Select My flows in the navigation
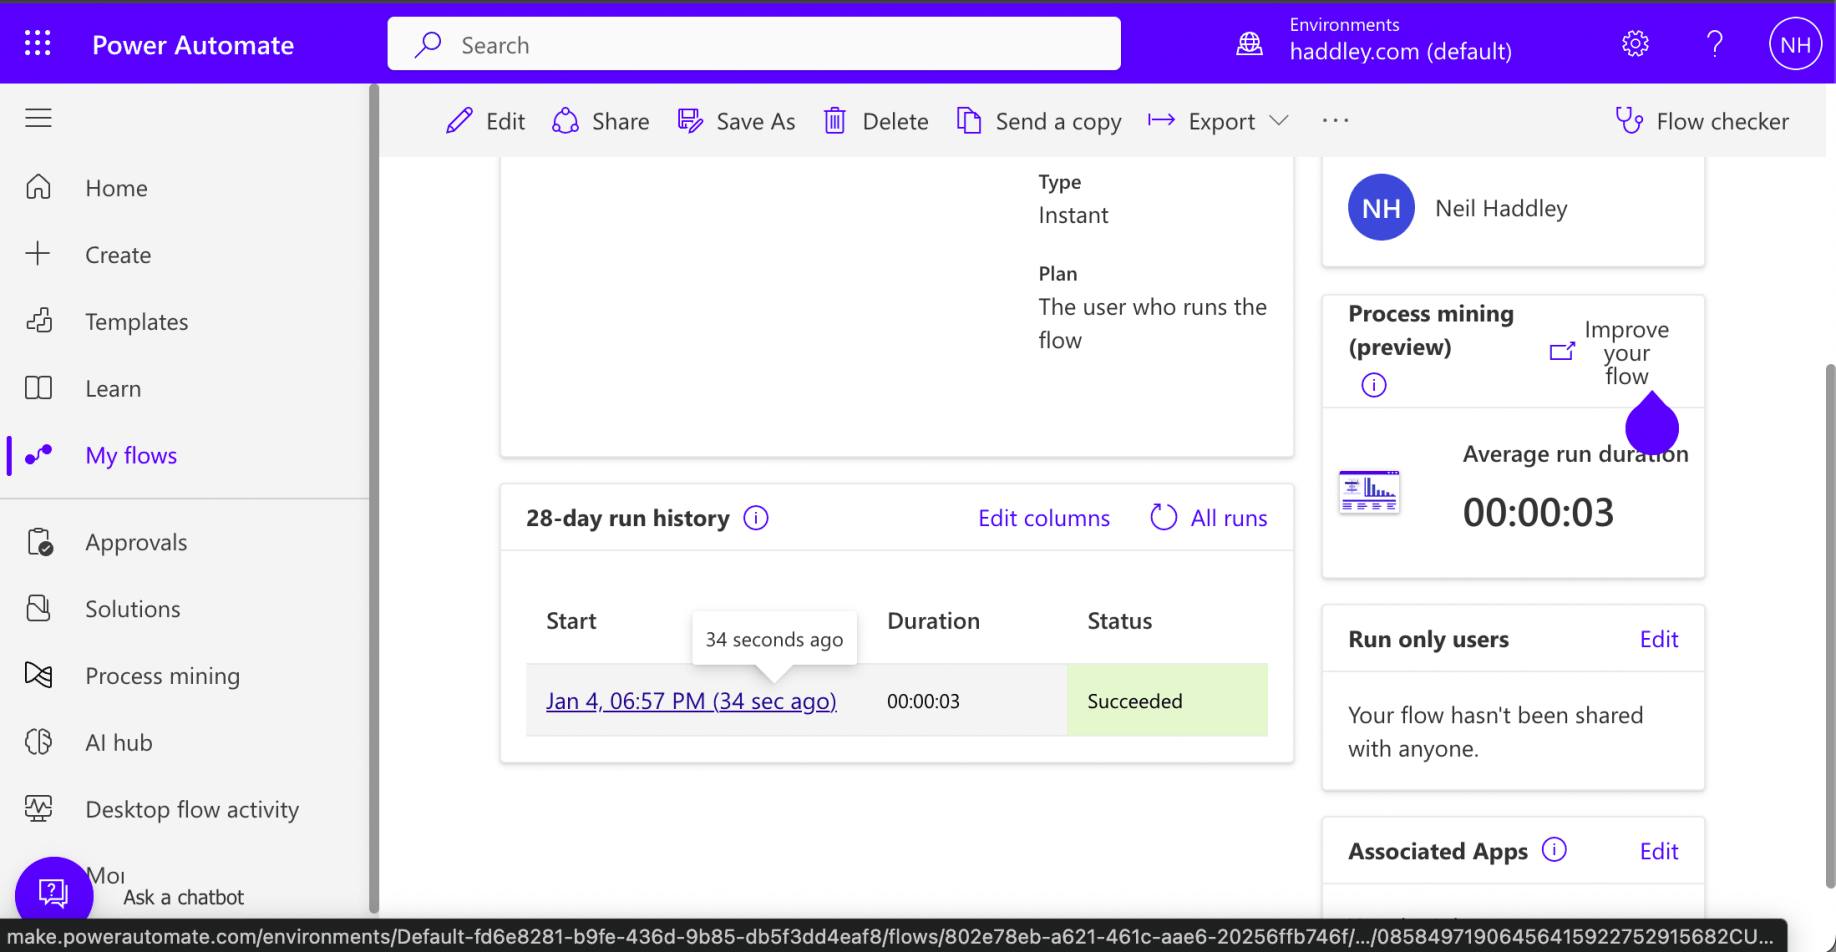 [131, 456]
